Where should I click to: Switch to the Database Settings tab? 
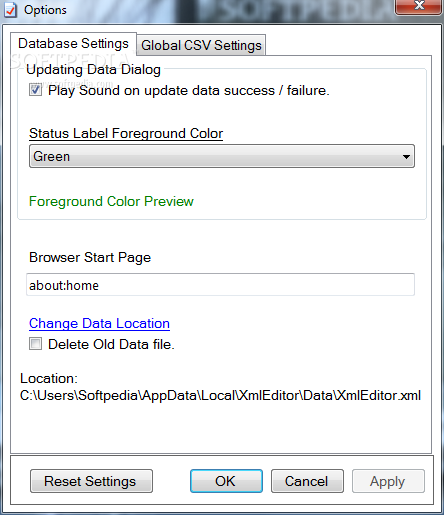pos(73,44)
